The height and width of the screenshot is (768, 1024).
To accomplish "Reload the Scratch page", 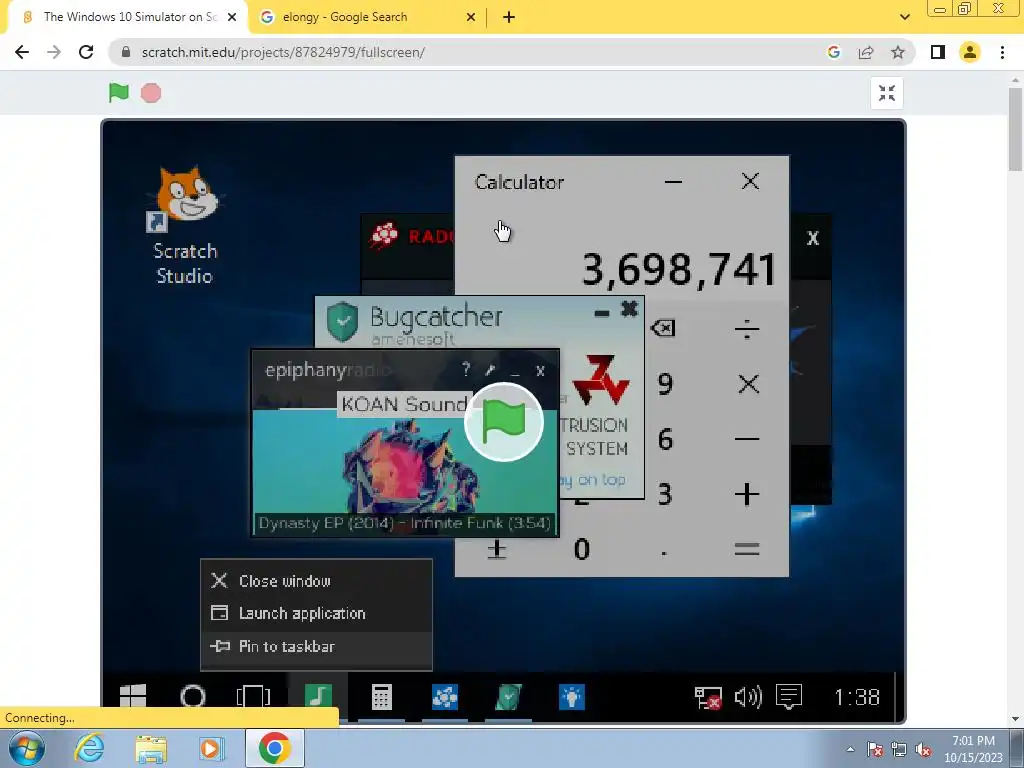I will pos(86,52).
